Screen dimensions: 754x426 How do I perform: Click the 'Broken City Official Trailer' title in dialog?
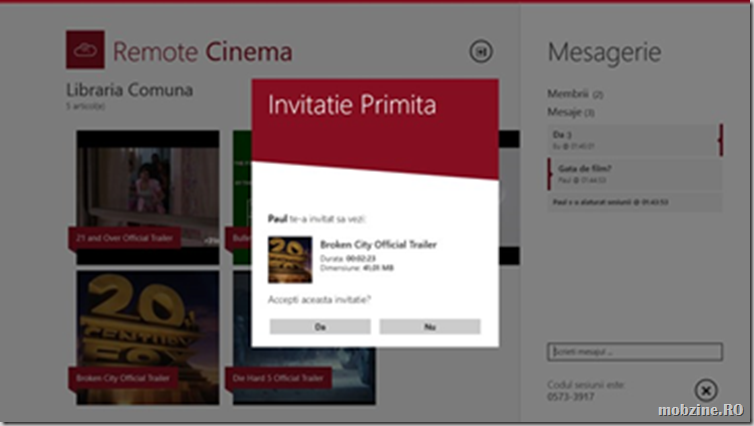point(378,244)
